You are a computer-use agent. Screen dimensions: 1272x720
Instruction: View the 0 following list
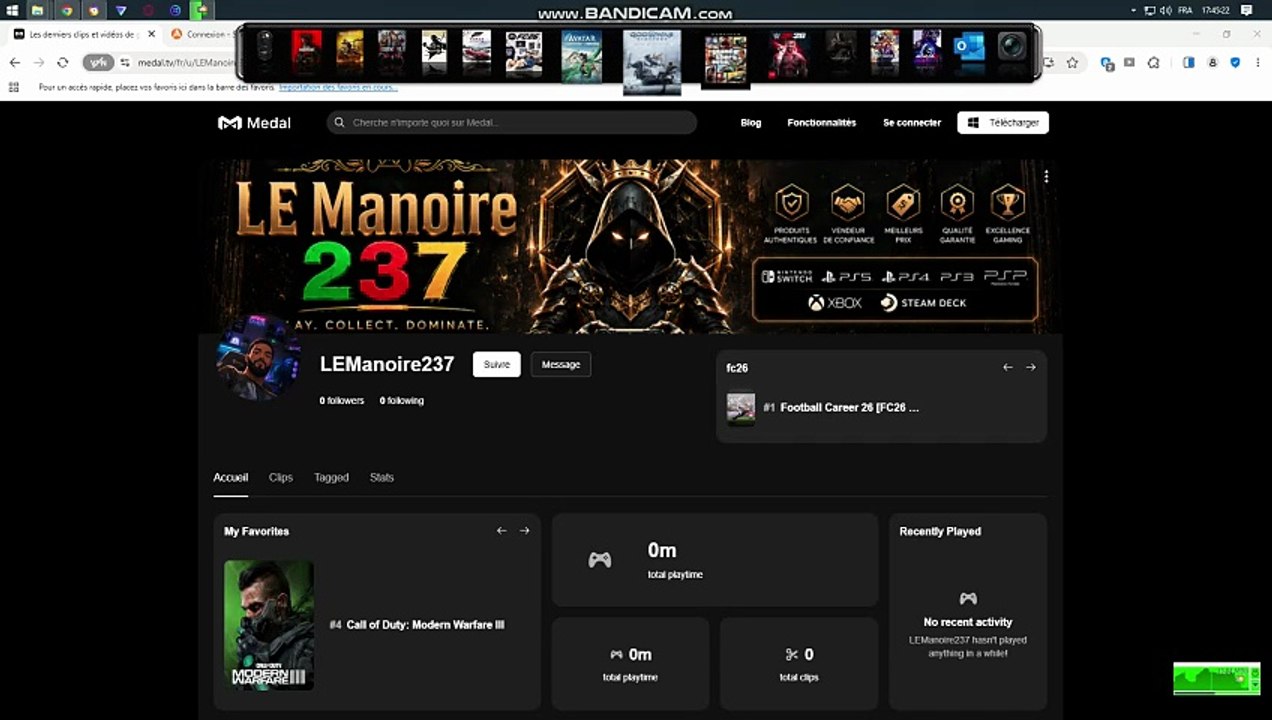pyautogui.click(x=401, y=401)
